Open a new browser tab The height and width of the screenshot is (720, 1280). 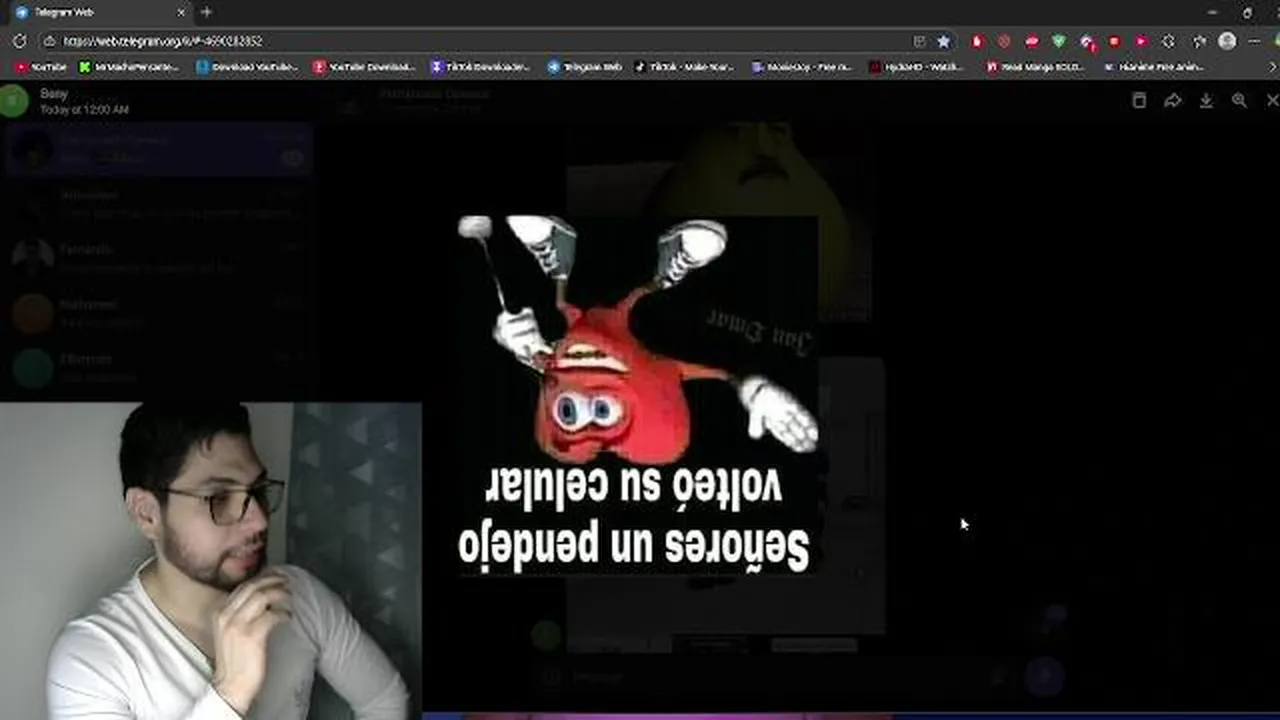(x=206, y=12)
